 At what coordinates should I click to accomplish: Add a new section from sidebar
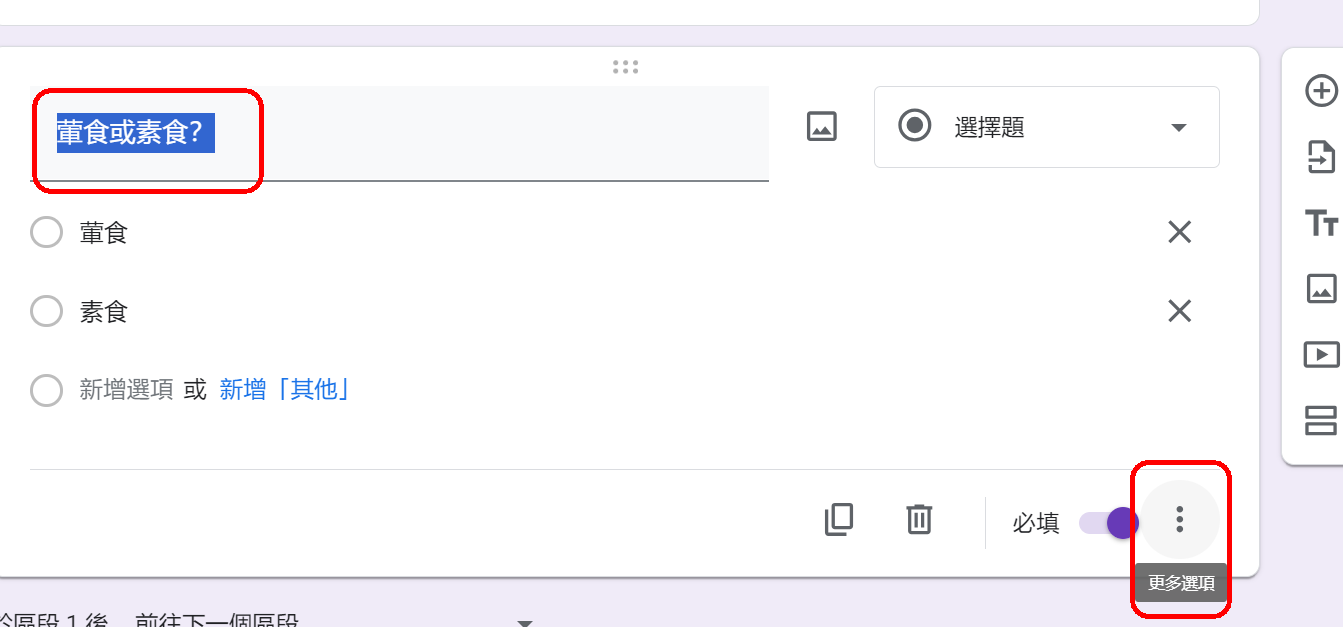1321,420
